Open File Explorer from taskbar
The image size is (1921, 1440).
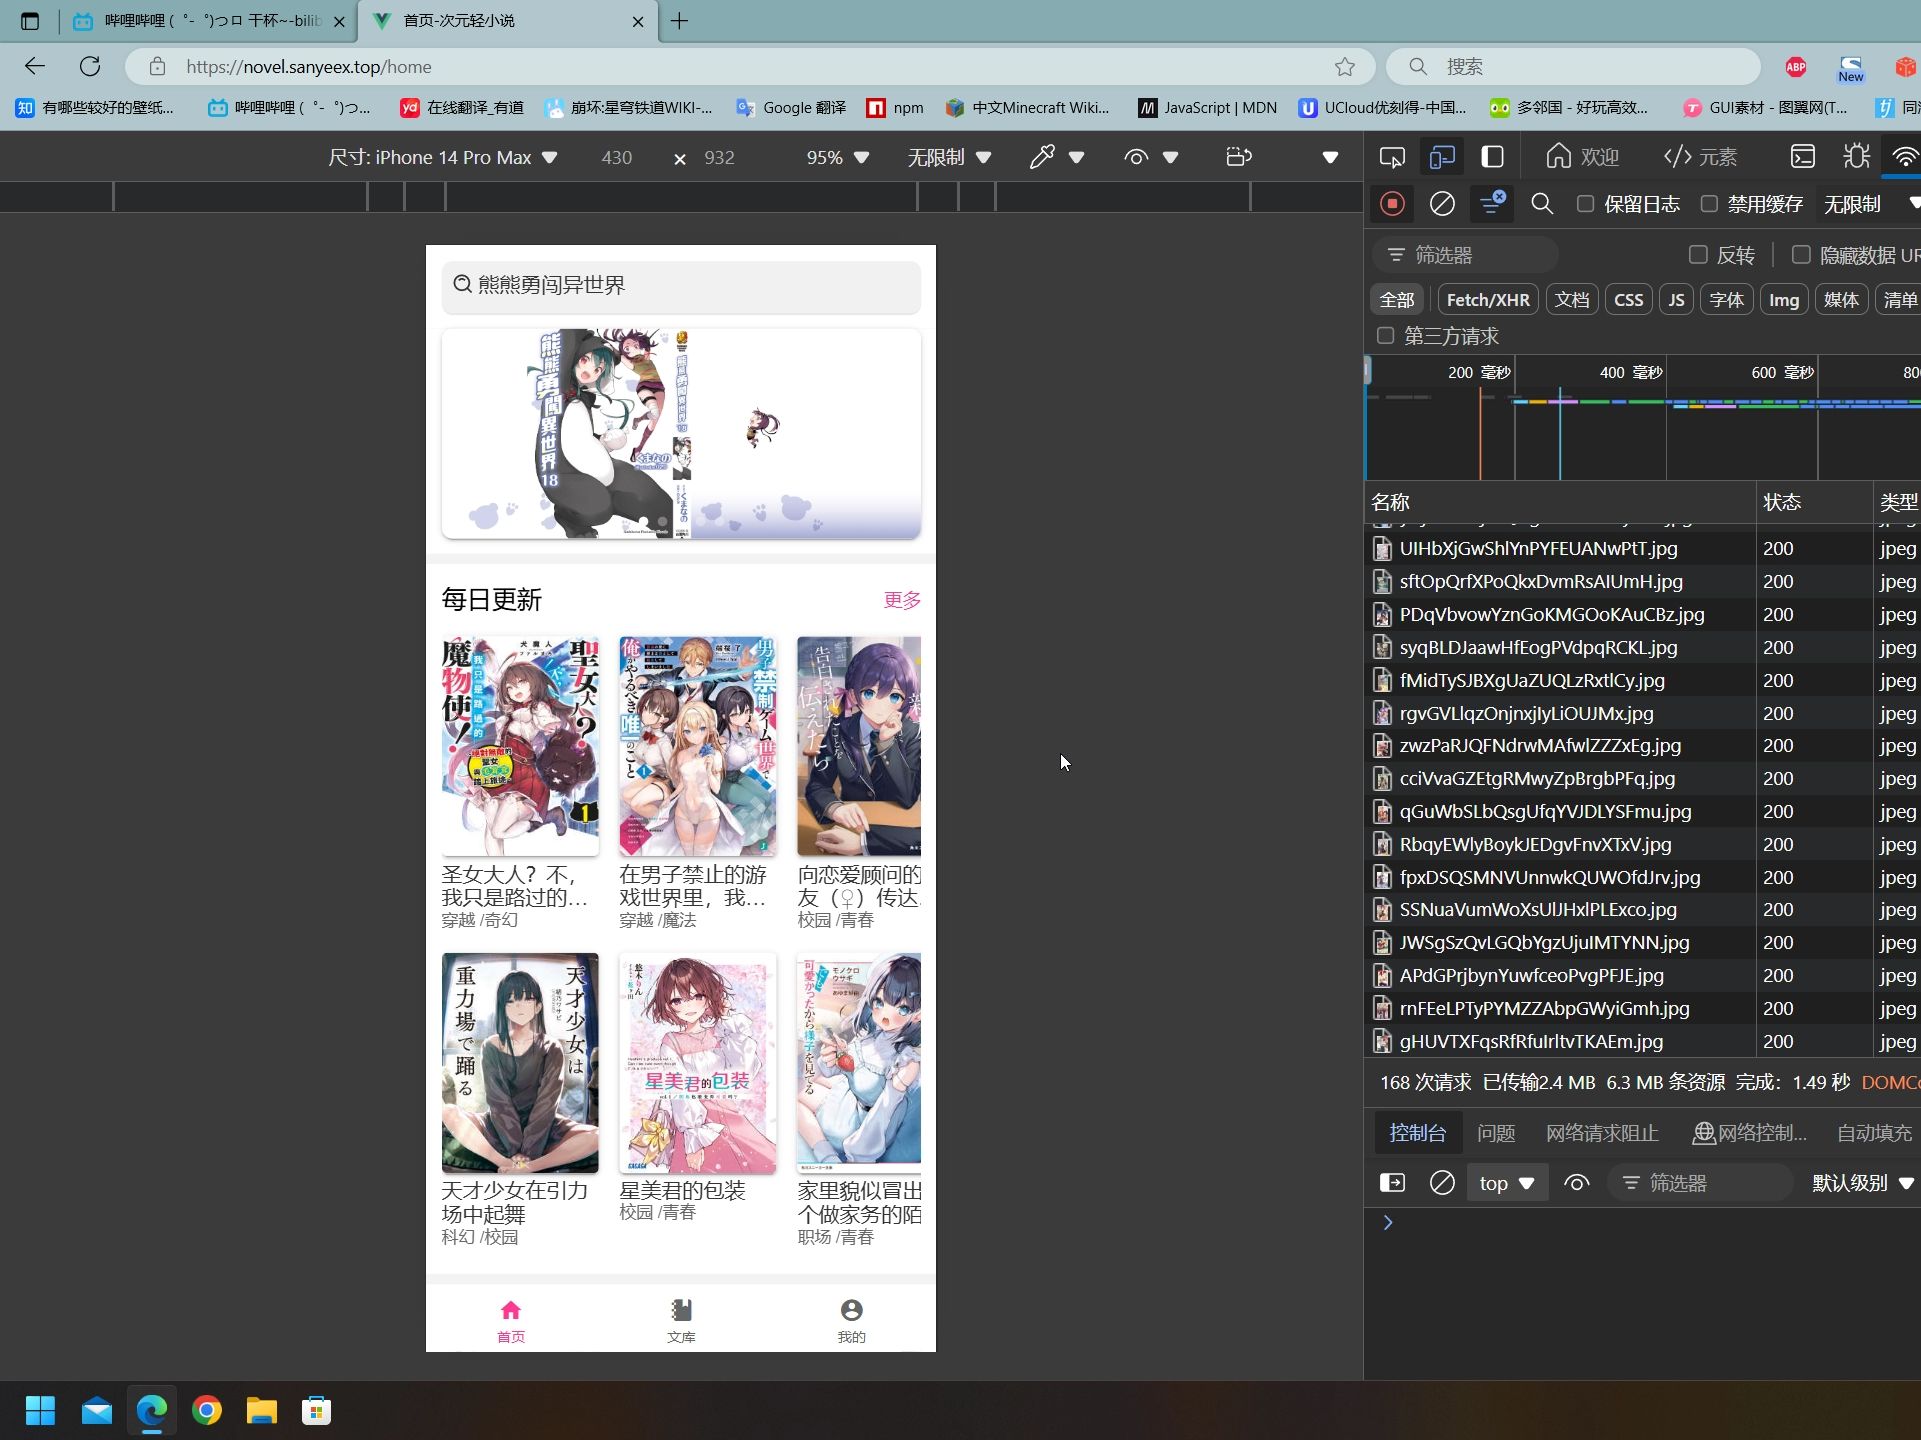point(262,1410)
